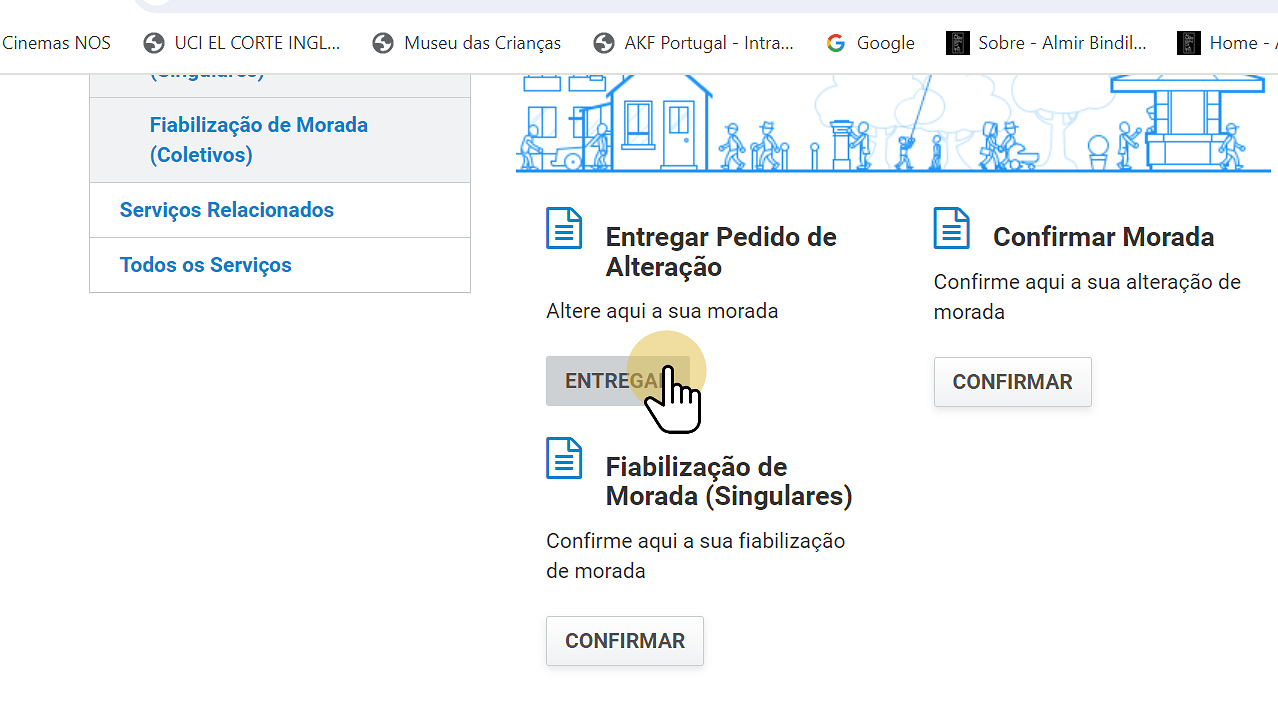This screenshot has height=718, width=1278.
Task: Click the Google logo icon in bookmarks bar
Action: (836, 43)
